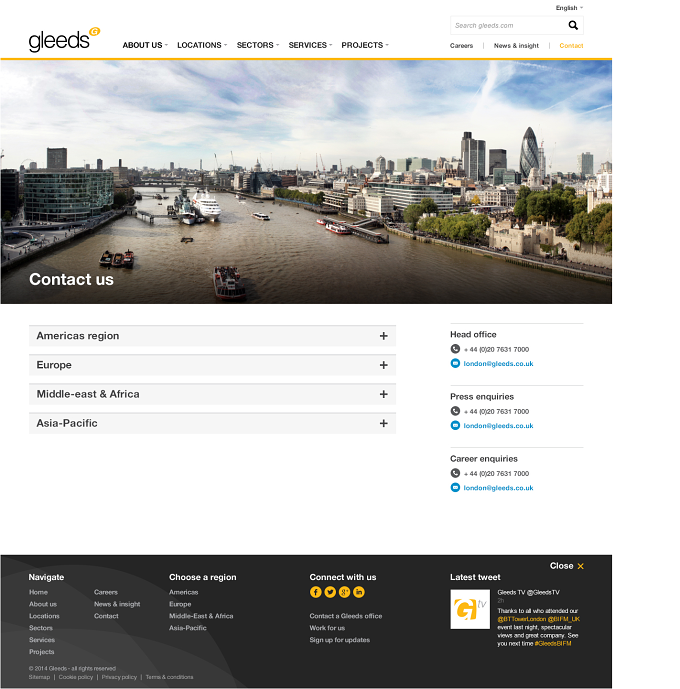The height and width of the screenshot is (689, 680).
Task: Expand the Middle-east & Africa section
Action: (213, 394)
